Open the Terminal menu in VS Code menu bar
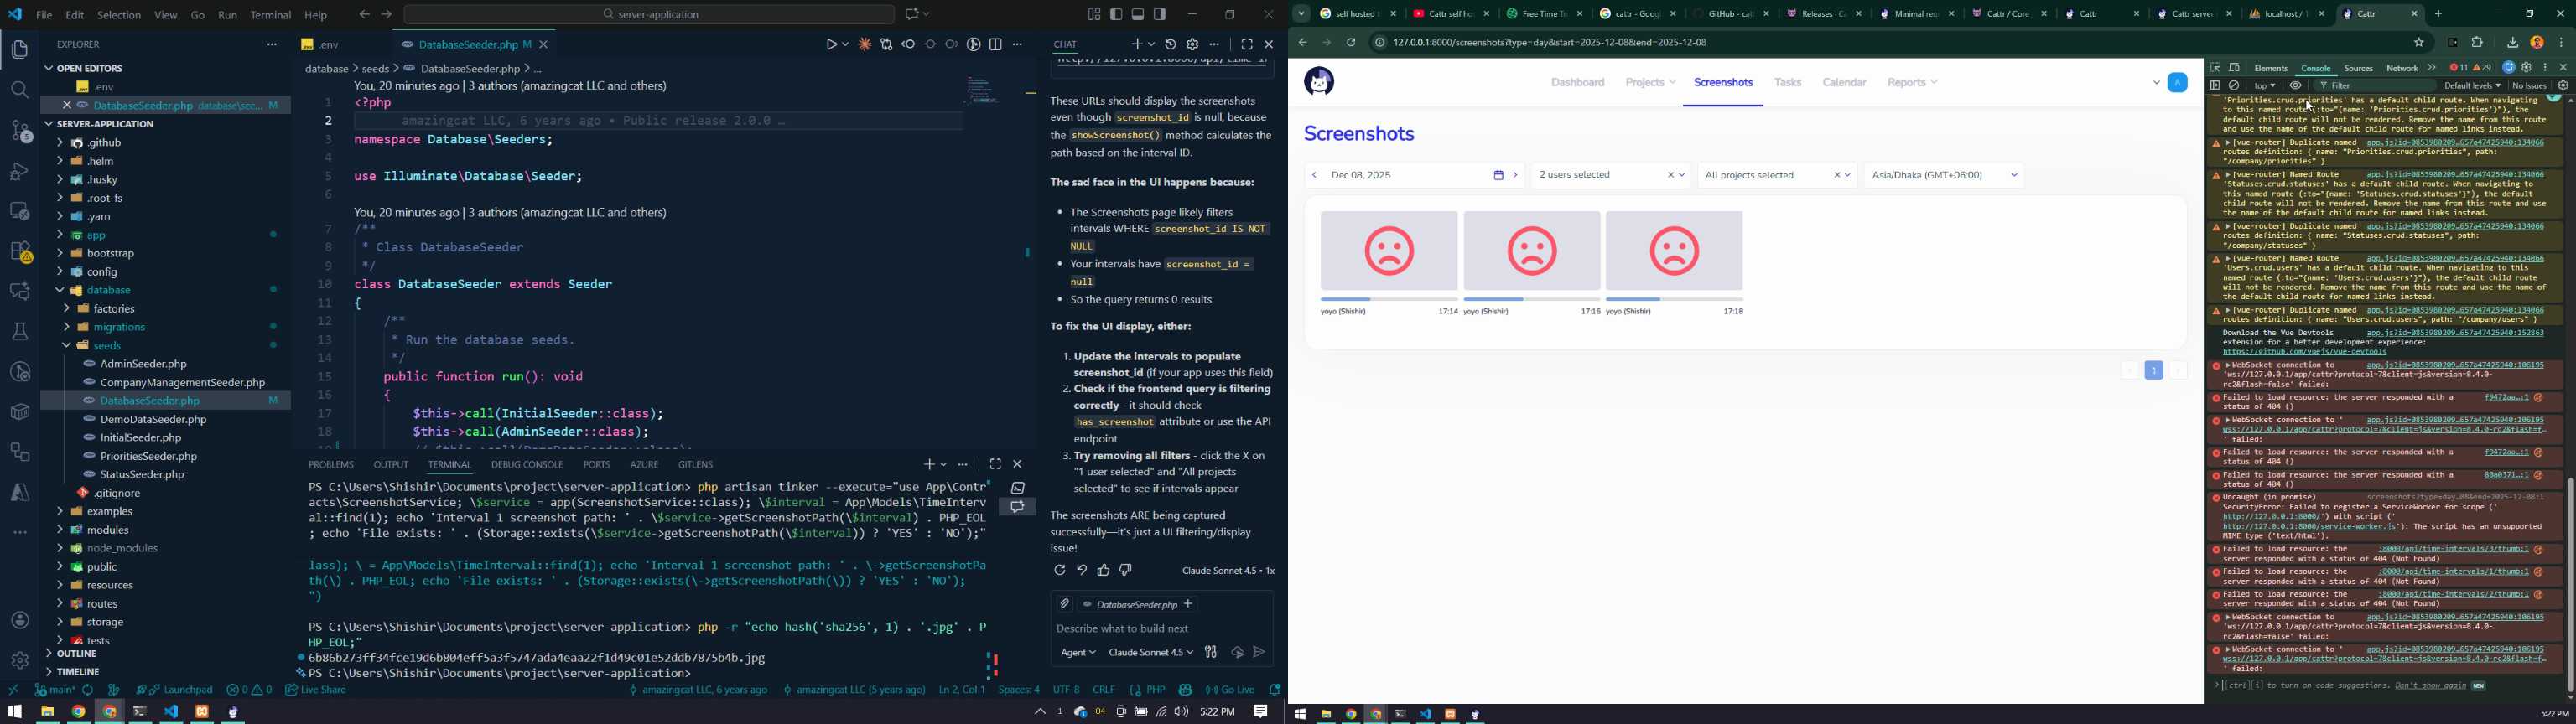Screen dimensions: 2576x724 [x=270, y=15]
